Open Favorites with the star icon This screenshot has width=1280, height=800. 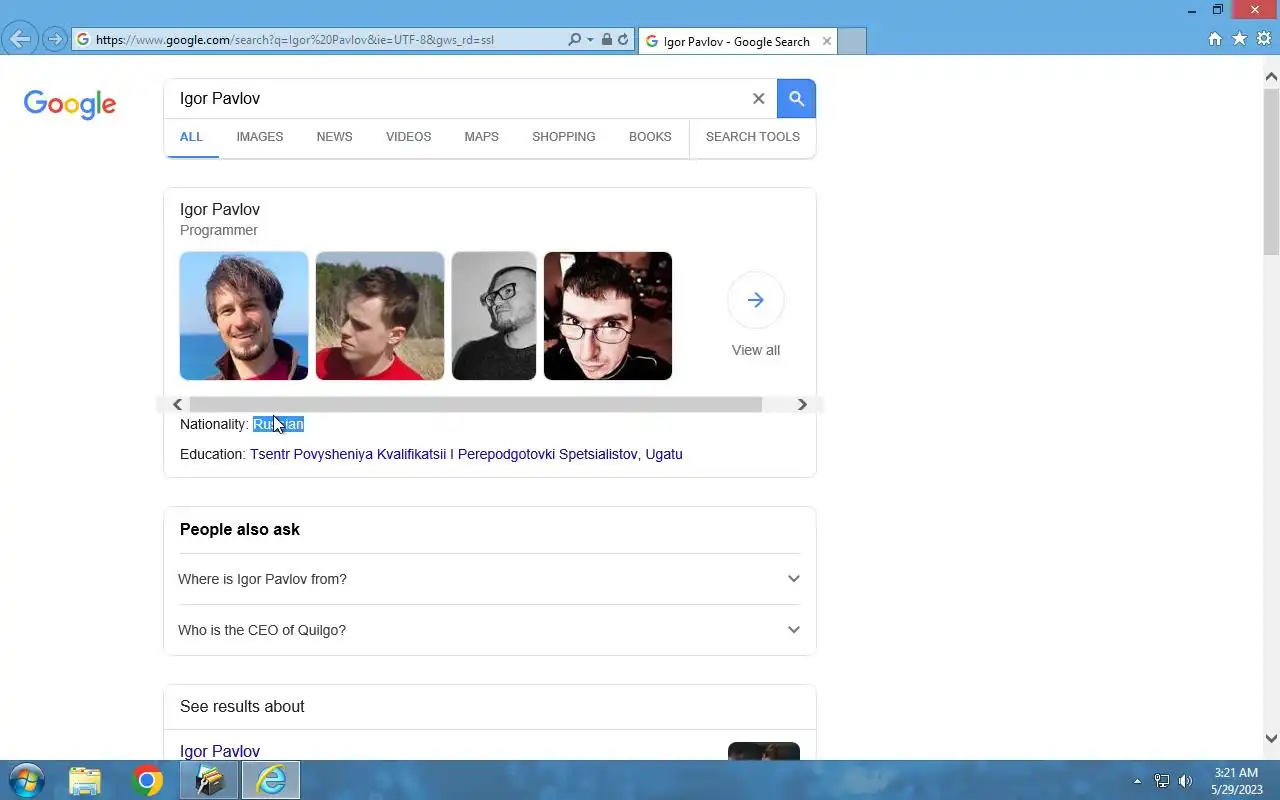[x=1239, y=39]
